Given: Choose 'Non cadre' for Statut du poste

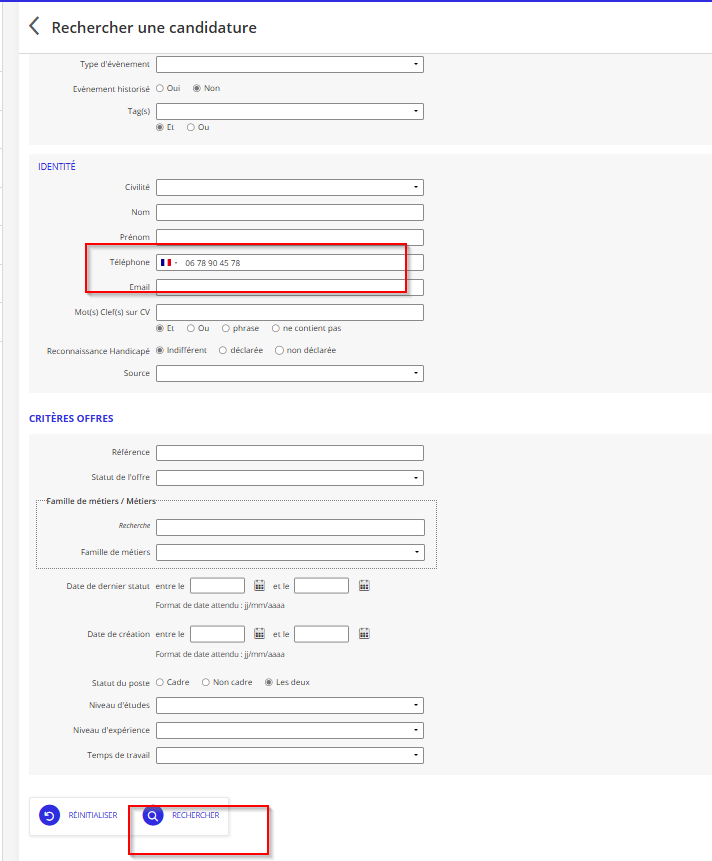Looking at the screenshot, I should (x=205, y=682).
